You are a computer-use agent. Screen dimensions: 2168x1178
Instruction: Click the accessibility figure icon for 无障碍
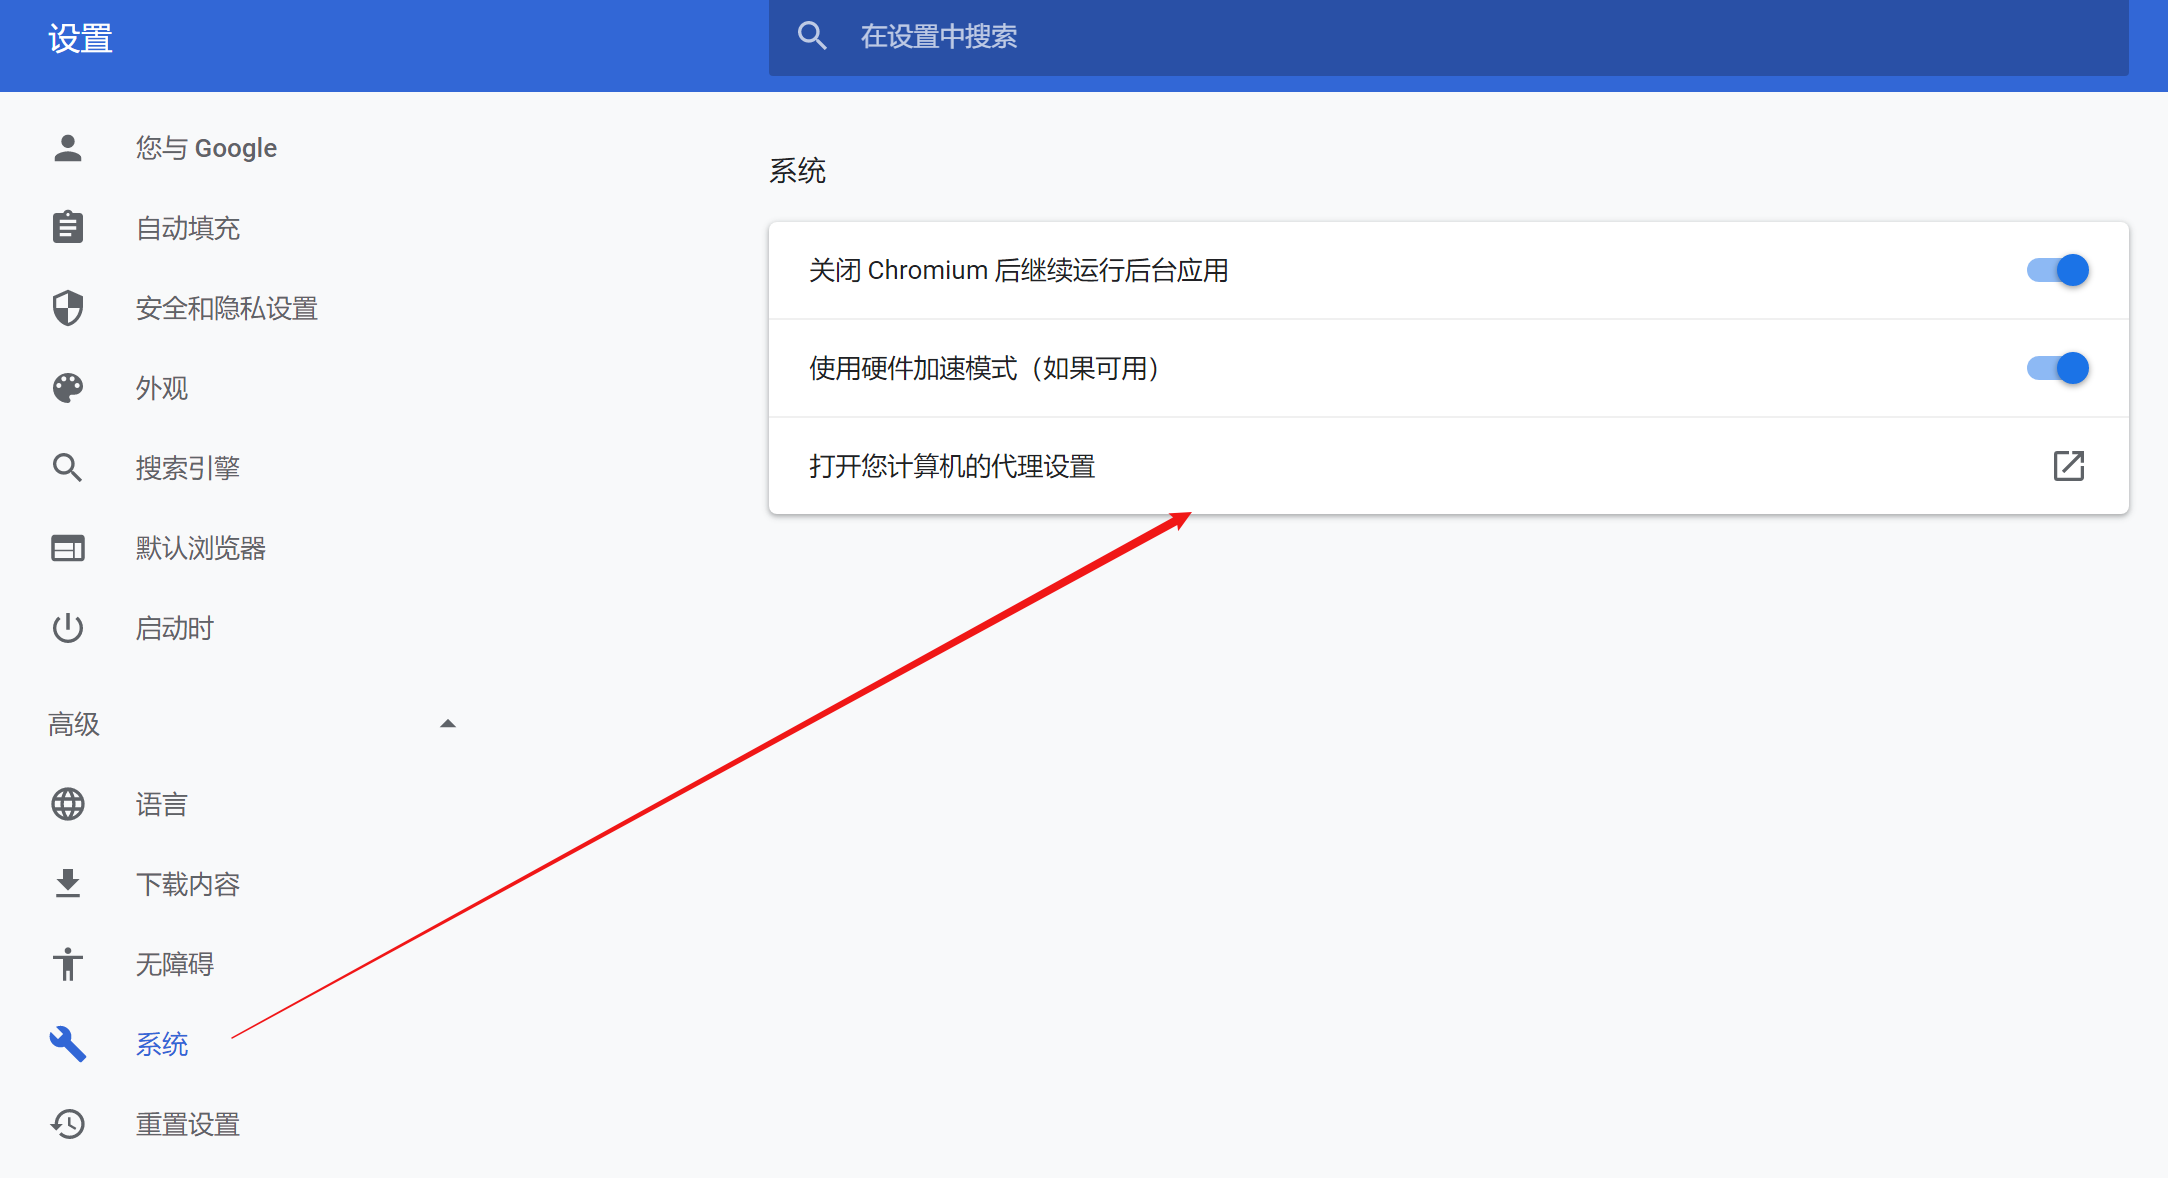pyautogui.click(x=68, y=964)
